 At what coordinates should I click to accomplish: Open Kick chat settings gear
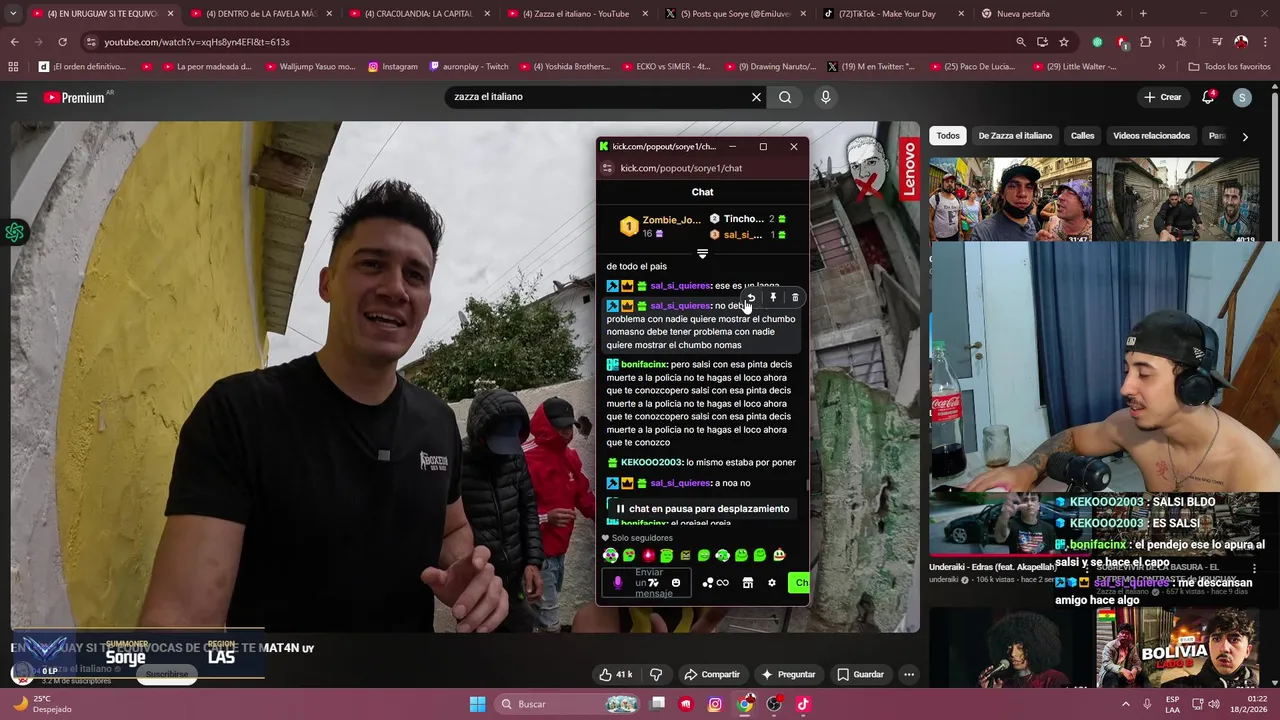pyautogui.click(x=771, y=583)
